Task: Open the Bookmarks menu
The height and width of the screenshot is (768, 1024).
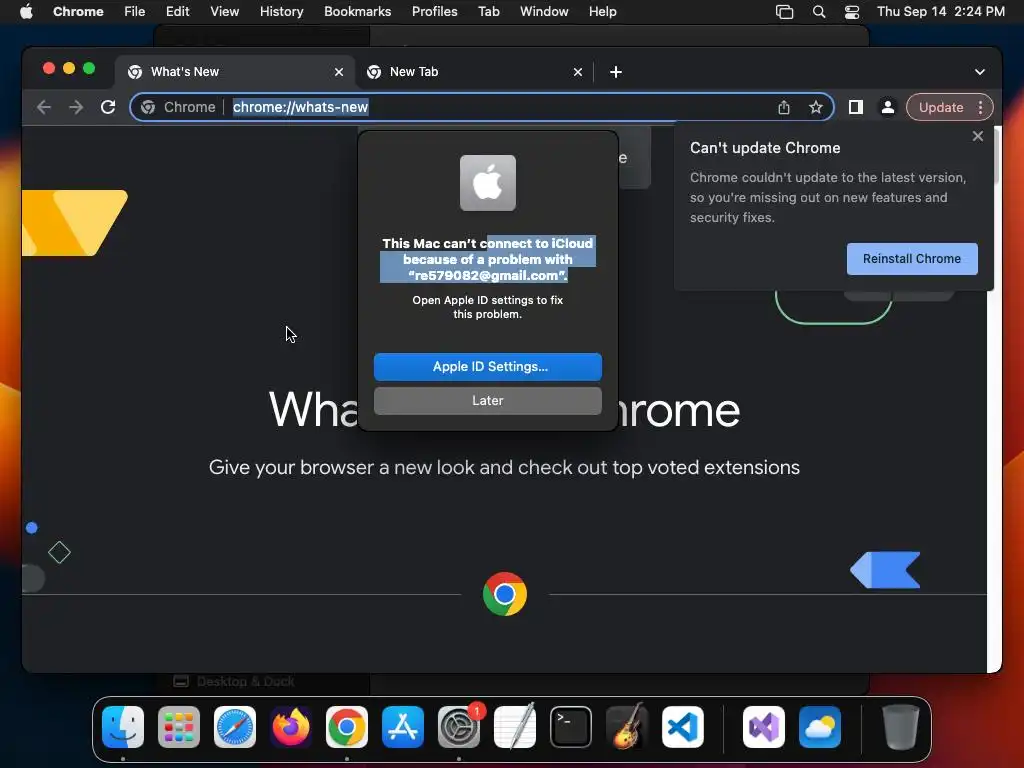Action: click(x=357, y=12)
